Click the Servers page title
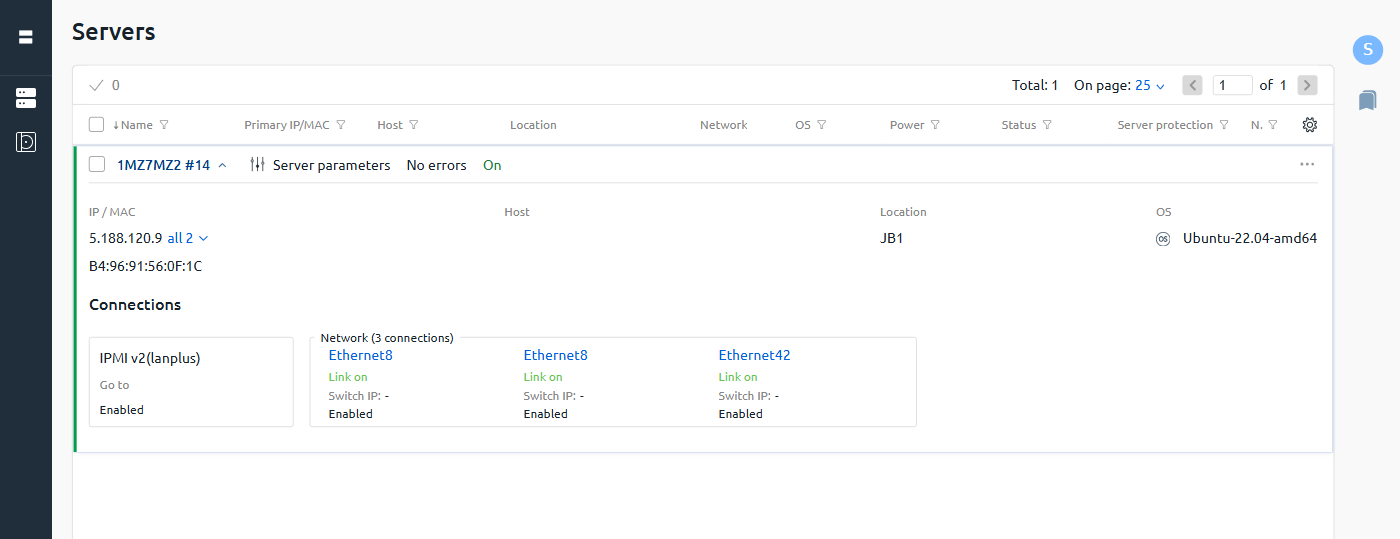Viewport: 1400px width, 539px height. pos(114,31)
